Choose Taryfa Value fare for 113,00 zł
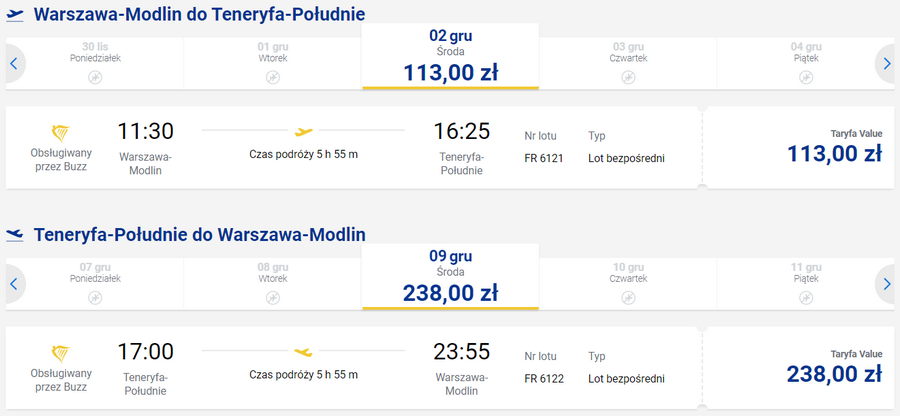The height and width of the screenshot is (416, 900). [800, 147]
